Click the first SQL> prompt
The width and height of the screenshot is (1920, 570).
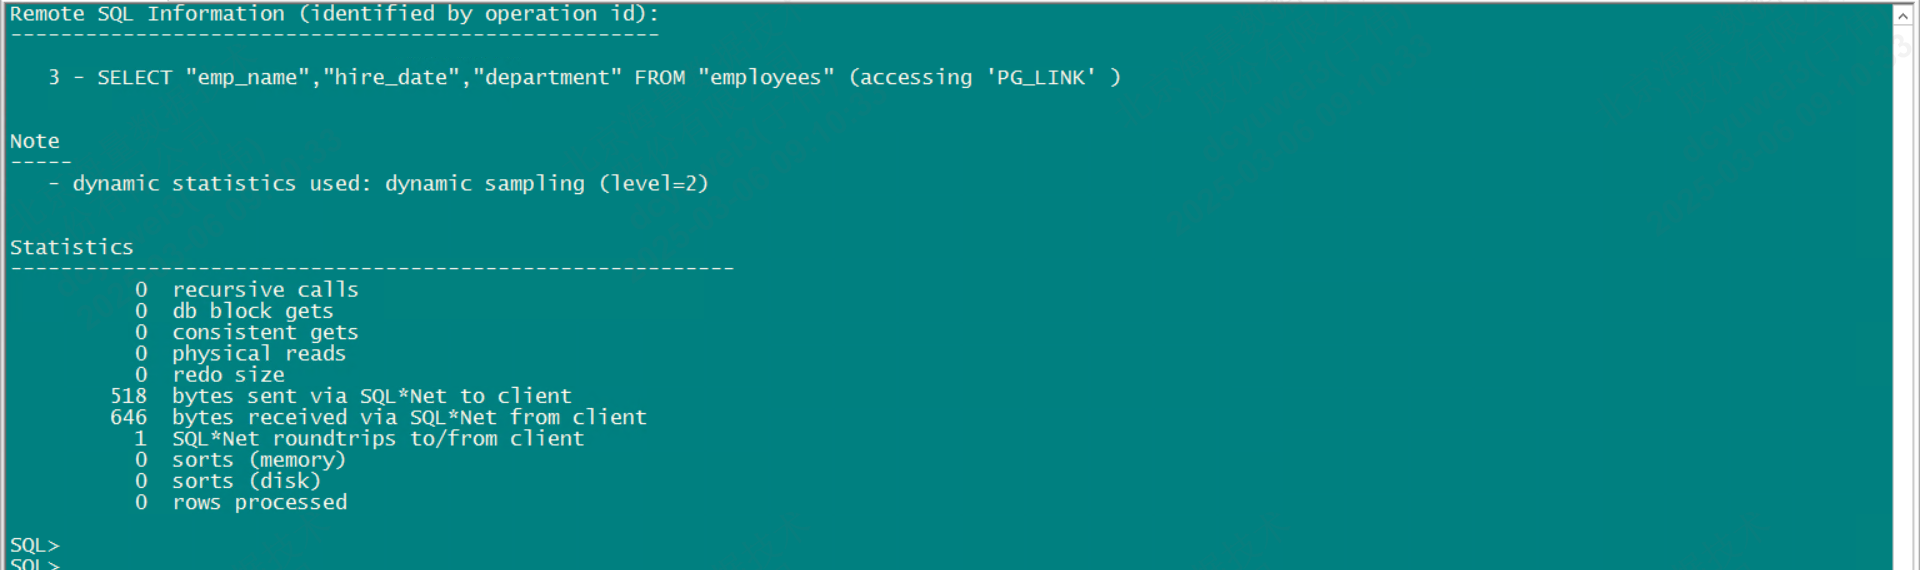[x=34, y=545]
